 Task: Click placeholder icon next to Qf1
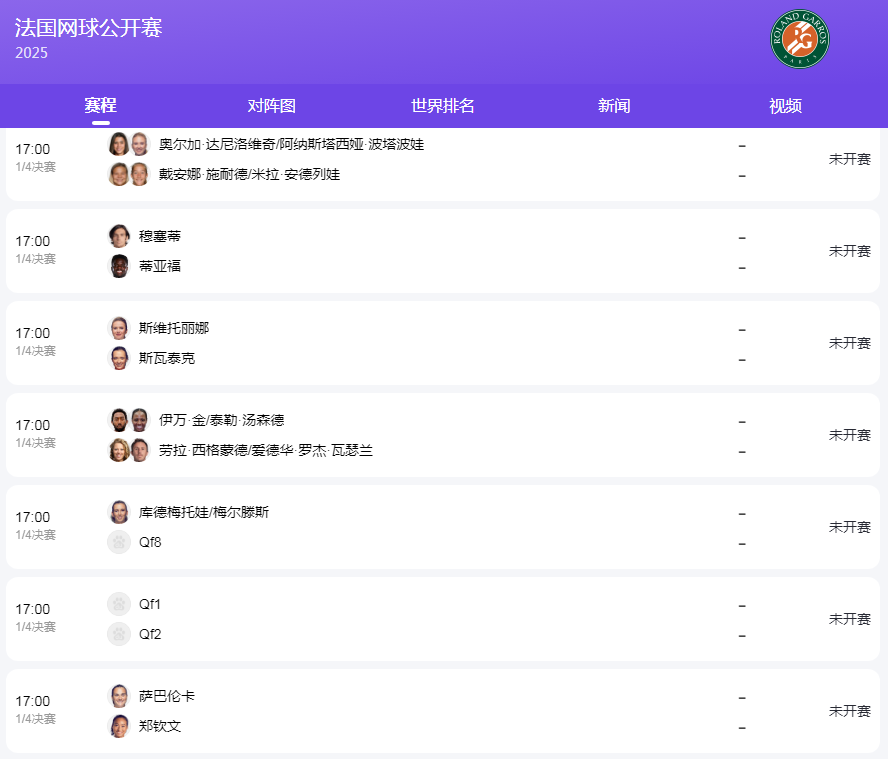[119, 604]
